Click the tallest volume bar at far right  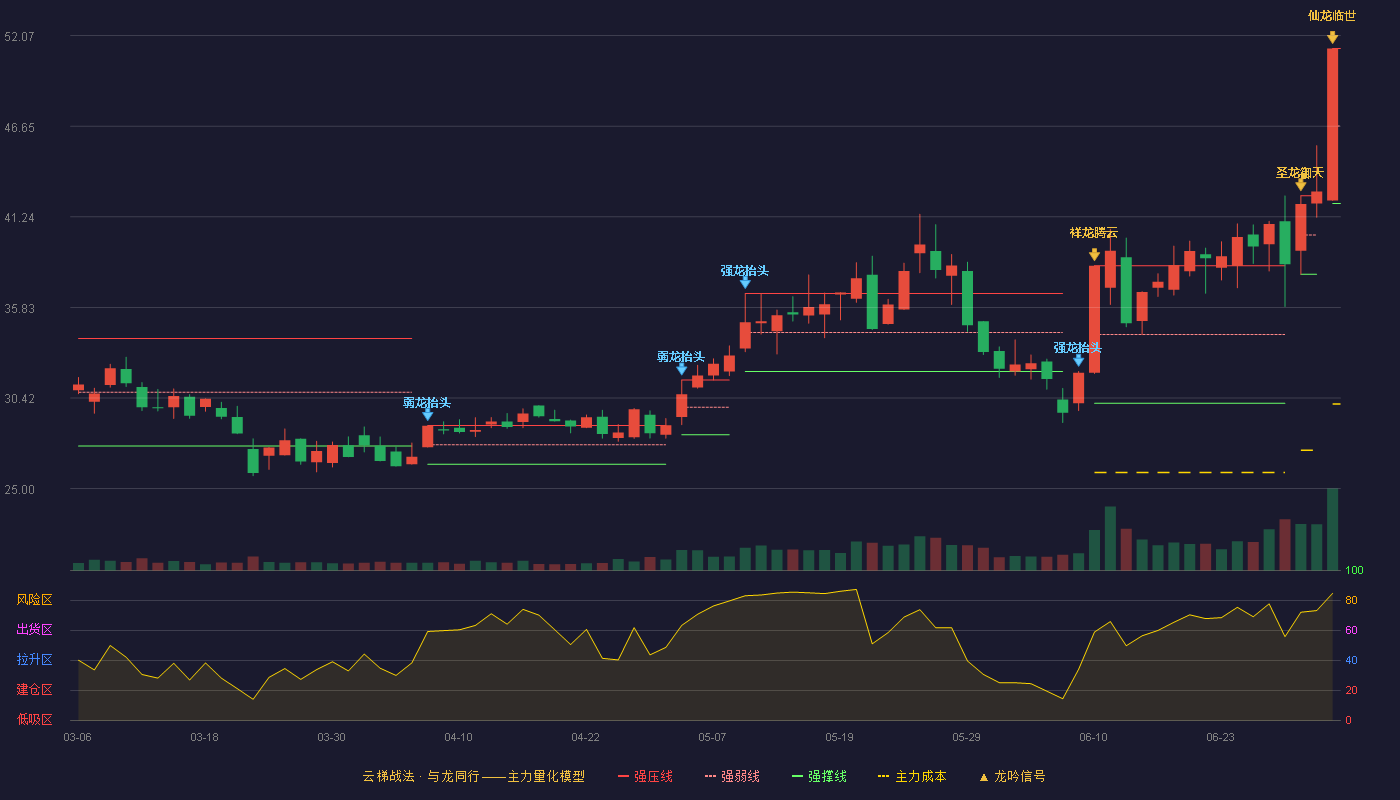(x=1332, y=529)
